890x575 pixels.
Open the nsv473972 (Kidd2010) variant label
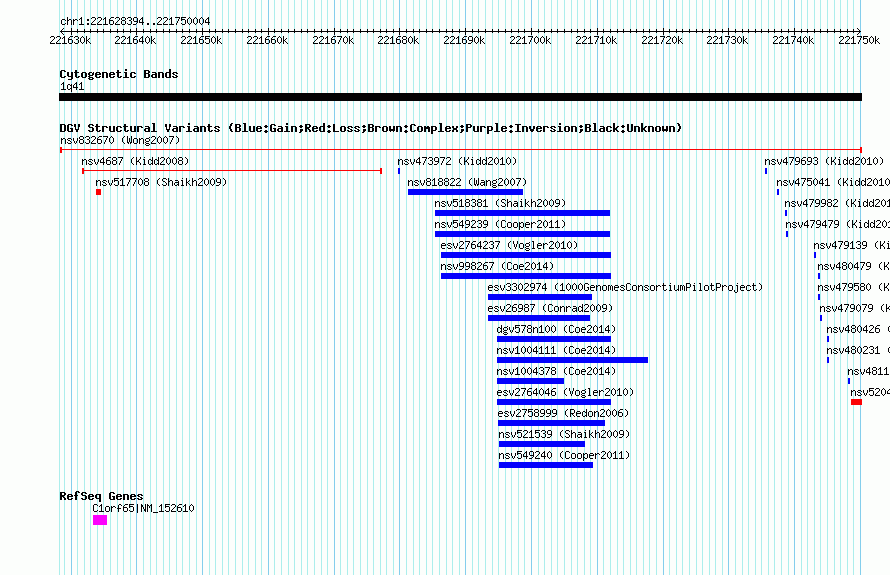[457, 161]
